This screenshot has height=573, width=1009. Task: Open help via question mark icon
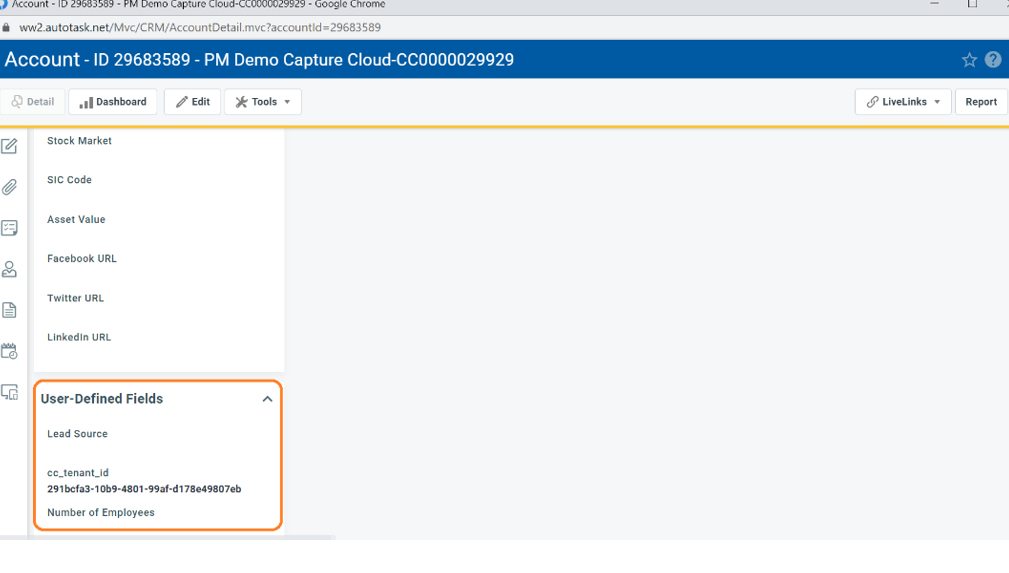993,60
